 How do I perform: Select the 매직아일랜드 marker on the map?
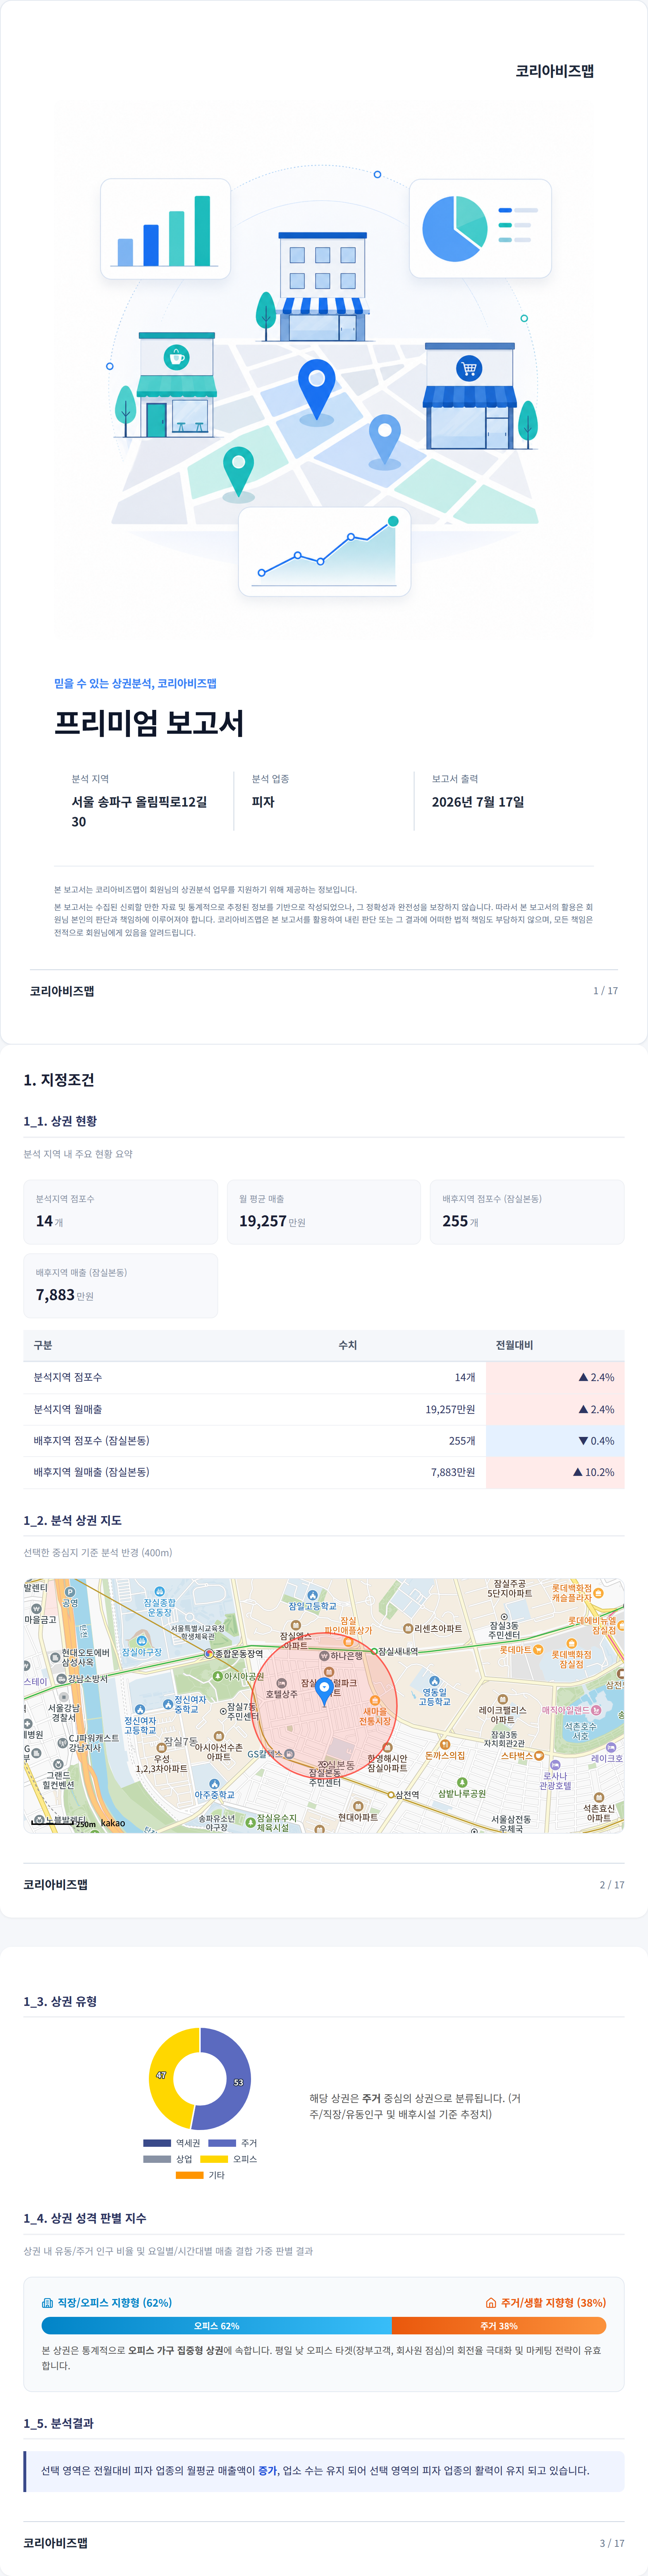596,1710
